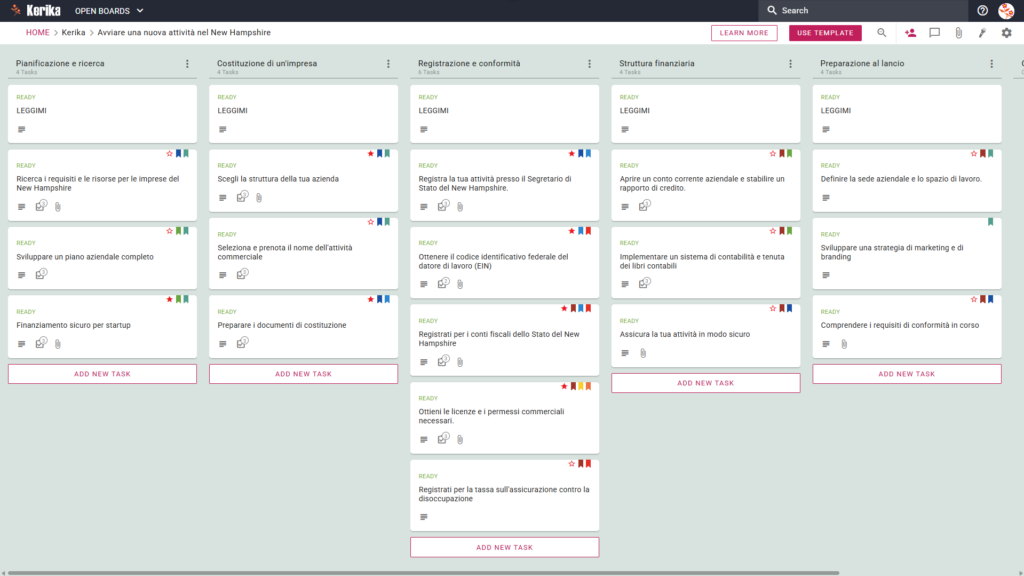Open Registrazione e conformità column menu
This screenshot has height=576, width=1024.
590,64
